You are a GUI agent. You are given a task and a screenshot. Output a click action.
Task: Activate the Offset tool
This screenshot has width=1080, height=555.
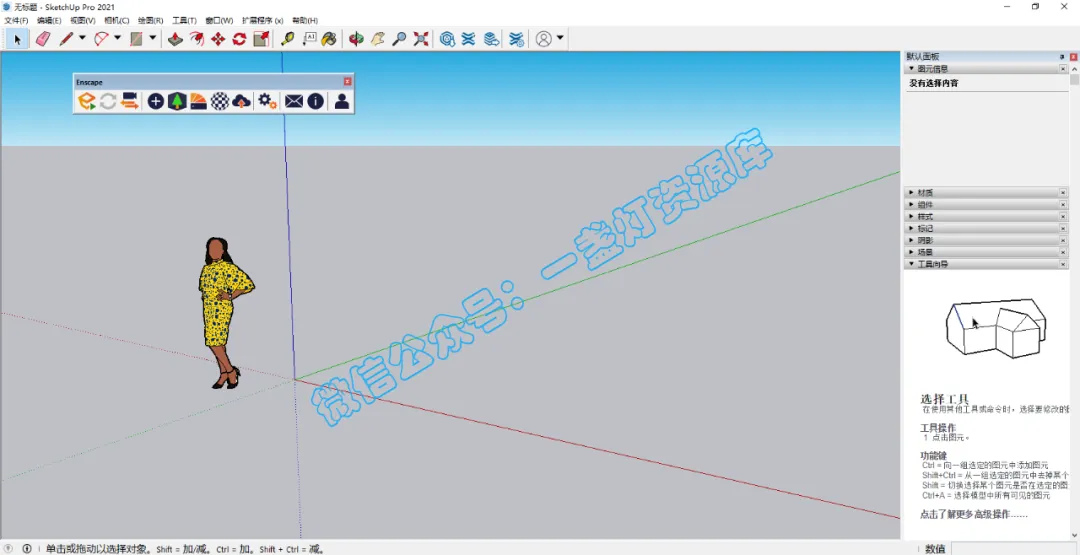point(197,39)
